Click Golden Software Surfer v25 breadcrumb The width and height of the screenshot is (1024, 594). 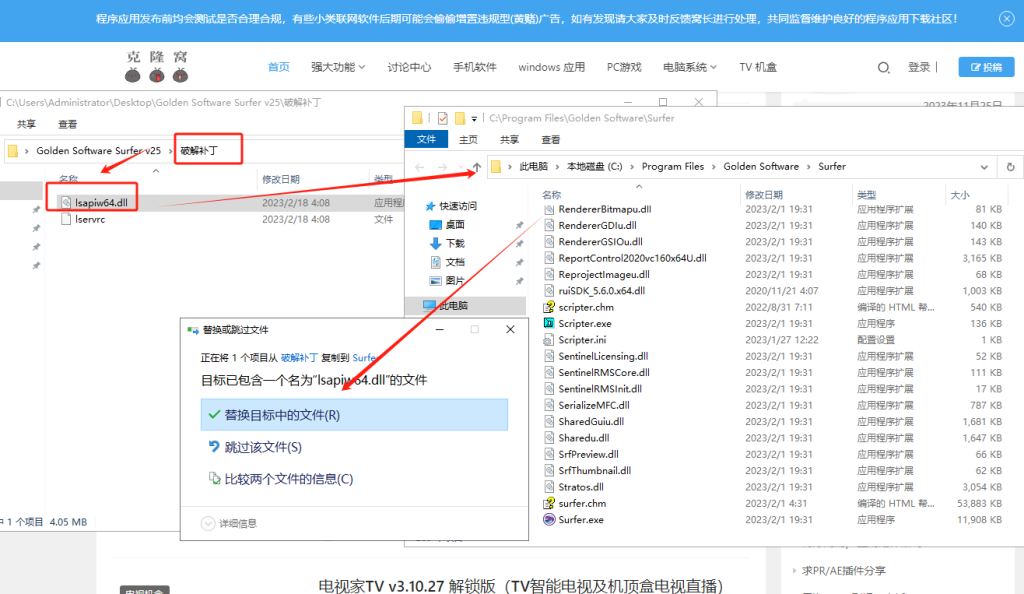[98, 150]
